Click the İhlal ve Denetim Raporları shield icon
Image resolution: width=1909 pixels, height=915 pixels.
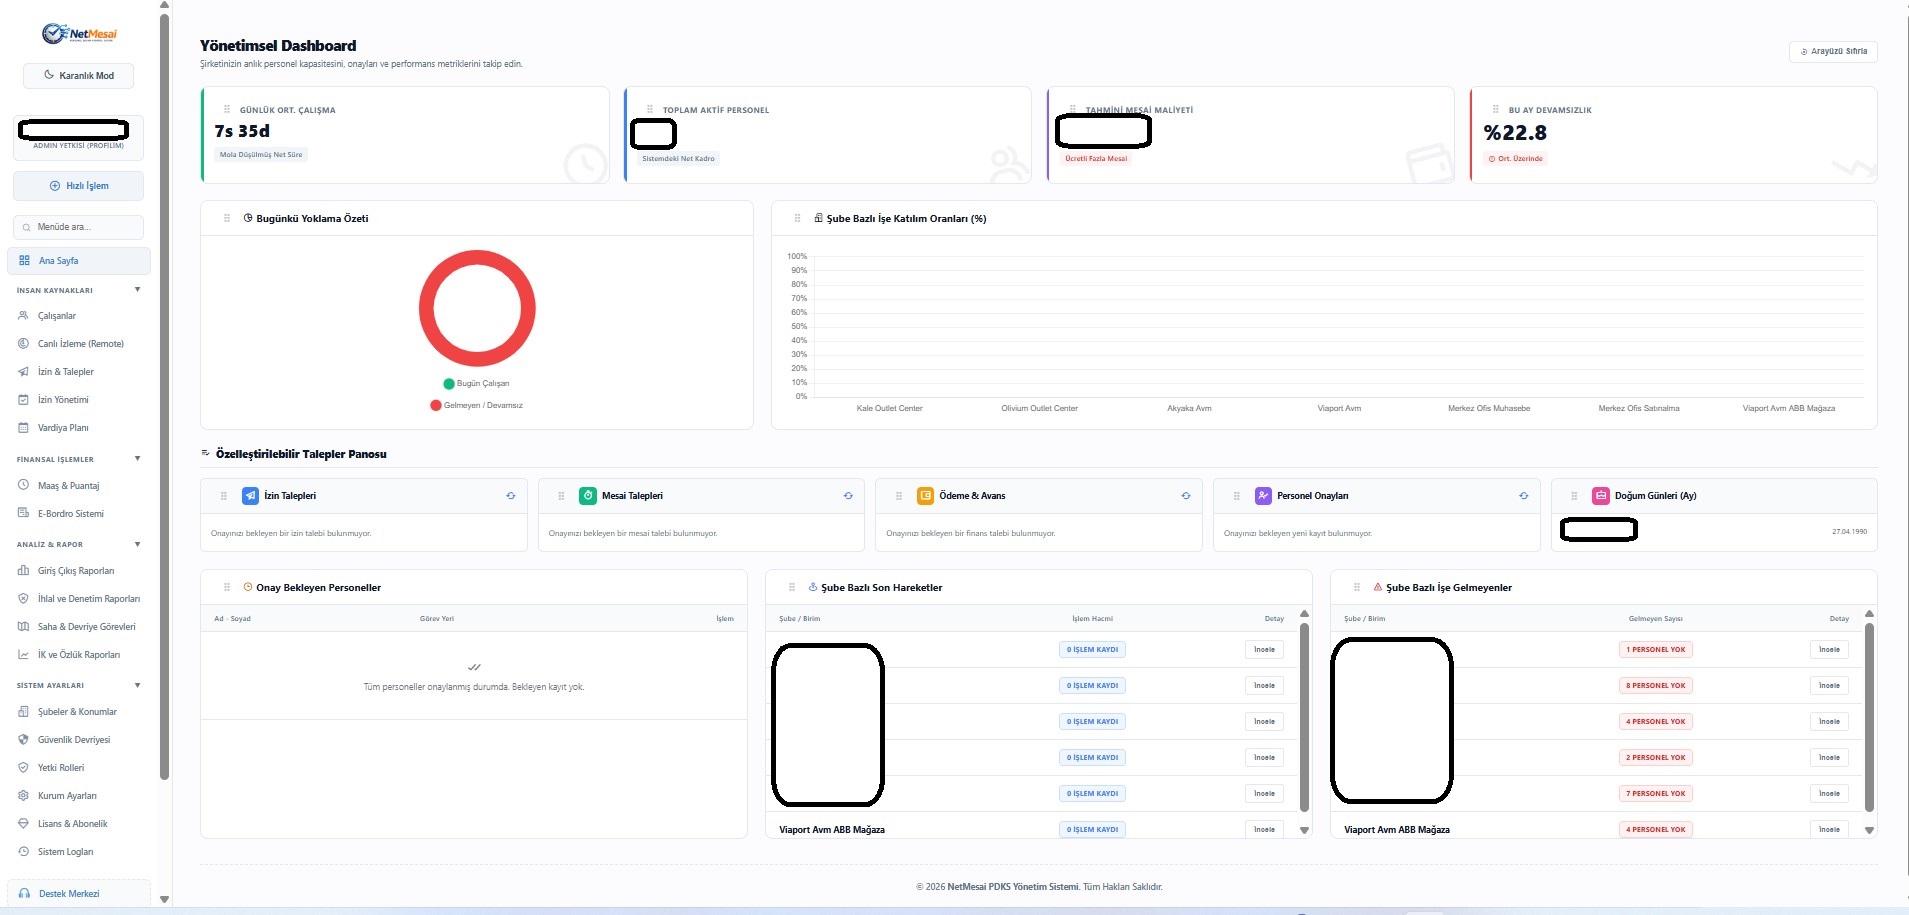pyautogui.click(x=23, y=598)
